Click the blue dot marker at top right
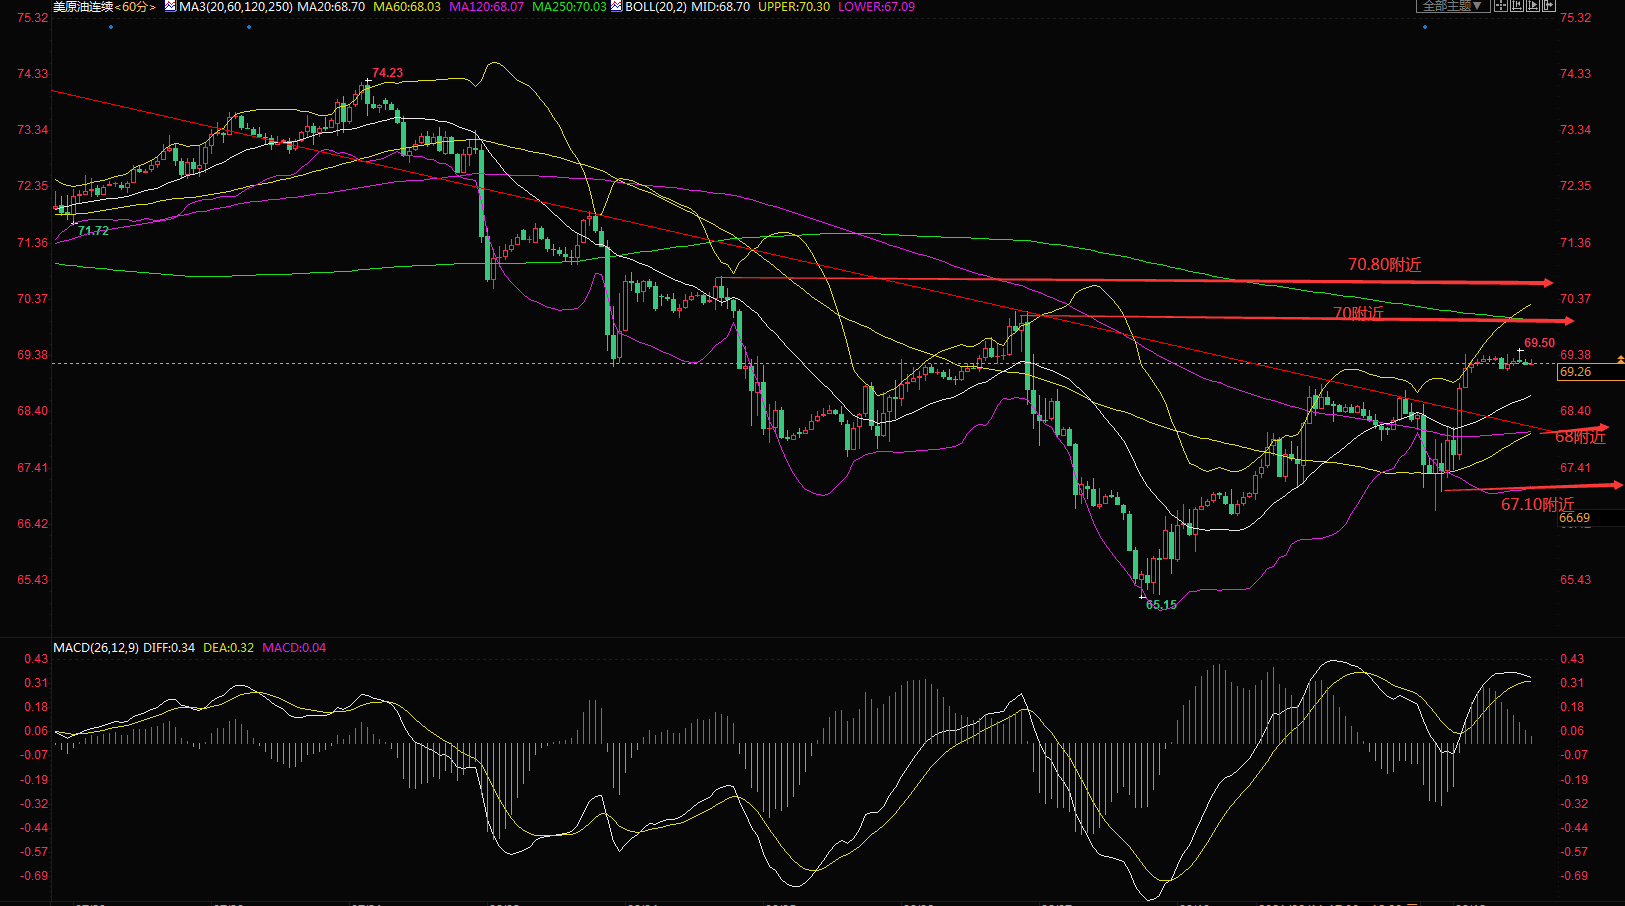The width and height of the screenshot is (1625, 906). coord(1425,27)
